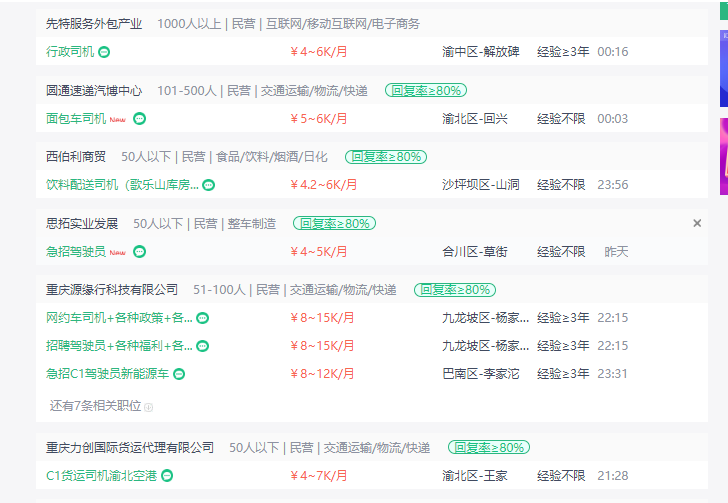The image size is (728, 503).
Task: Open the 行政司机 job posting
Action: click(70, 52)
